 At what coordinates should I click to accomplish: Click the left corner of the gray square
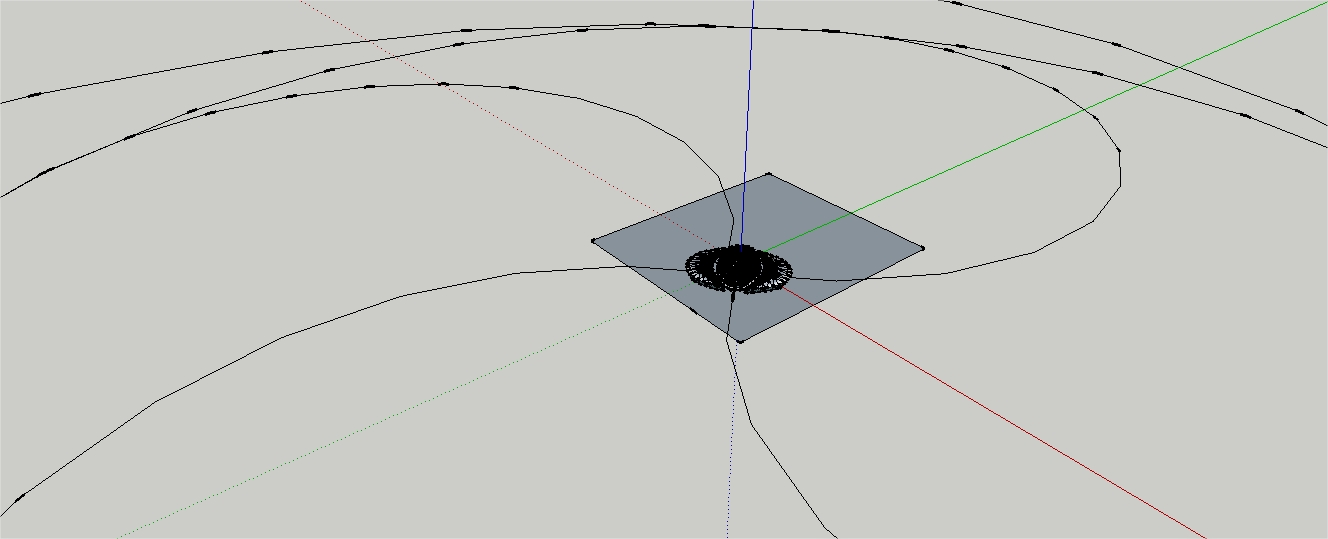click(x=594, y=240)
